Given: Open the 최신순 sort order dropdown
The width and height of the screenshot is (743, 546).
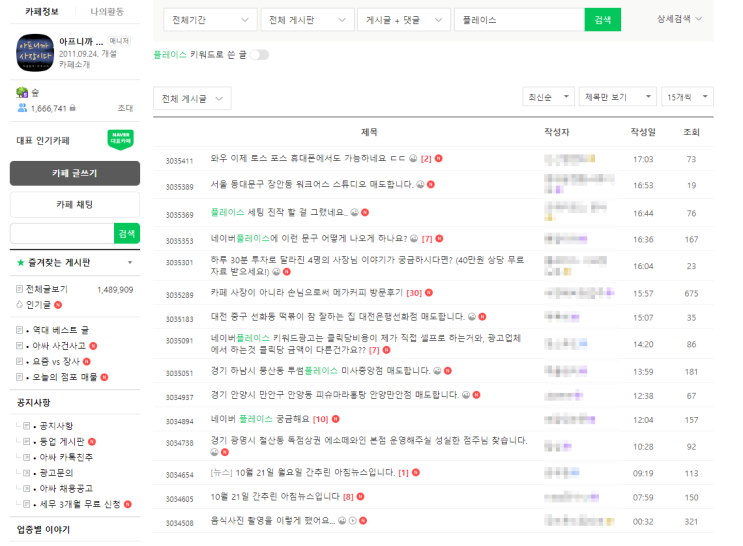Looking at the screenshot, I should (x=548, y=97).
